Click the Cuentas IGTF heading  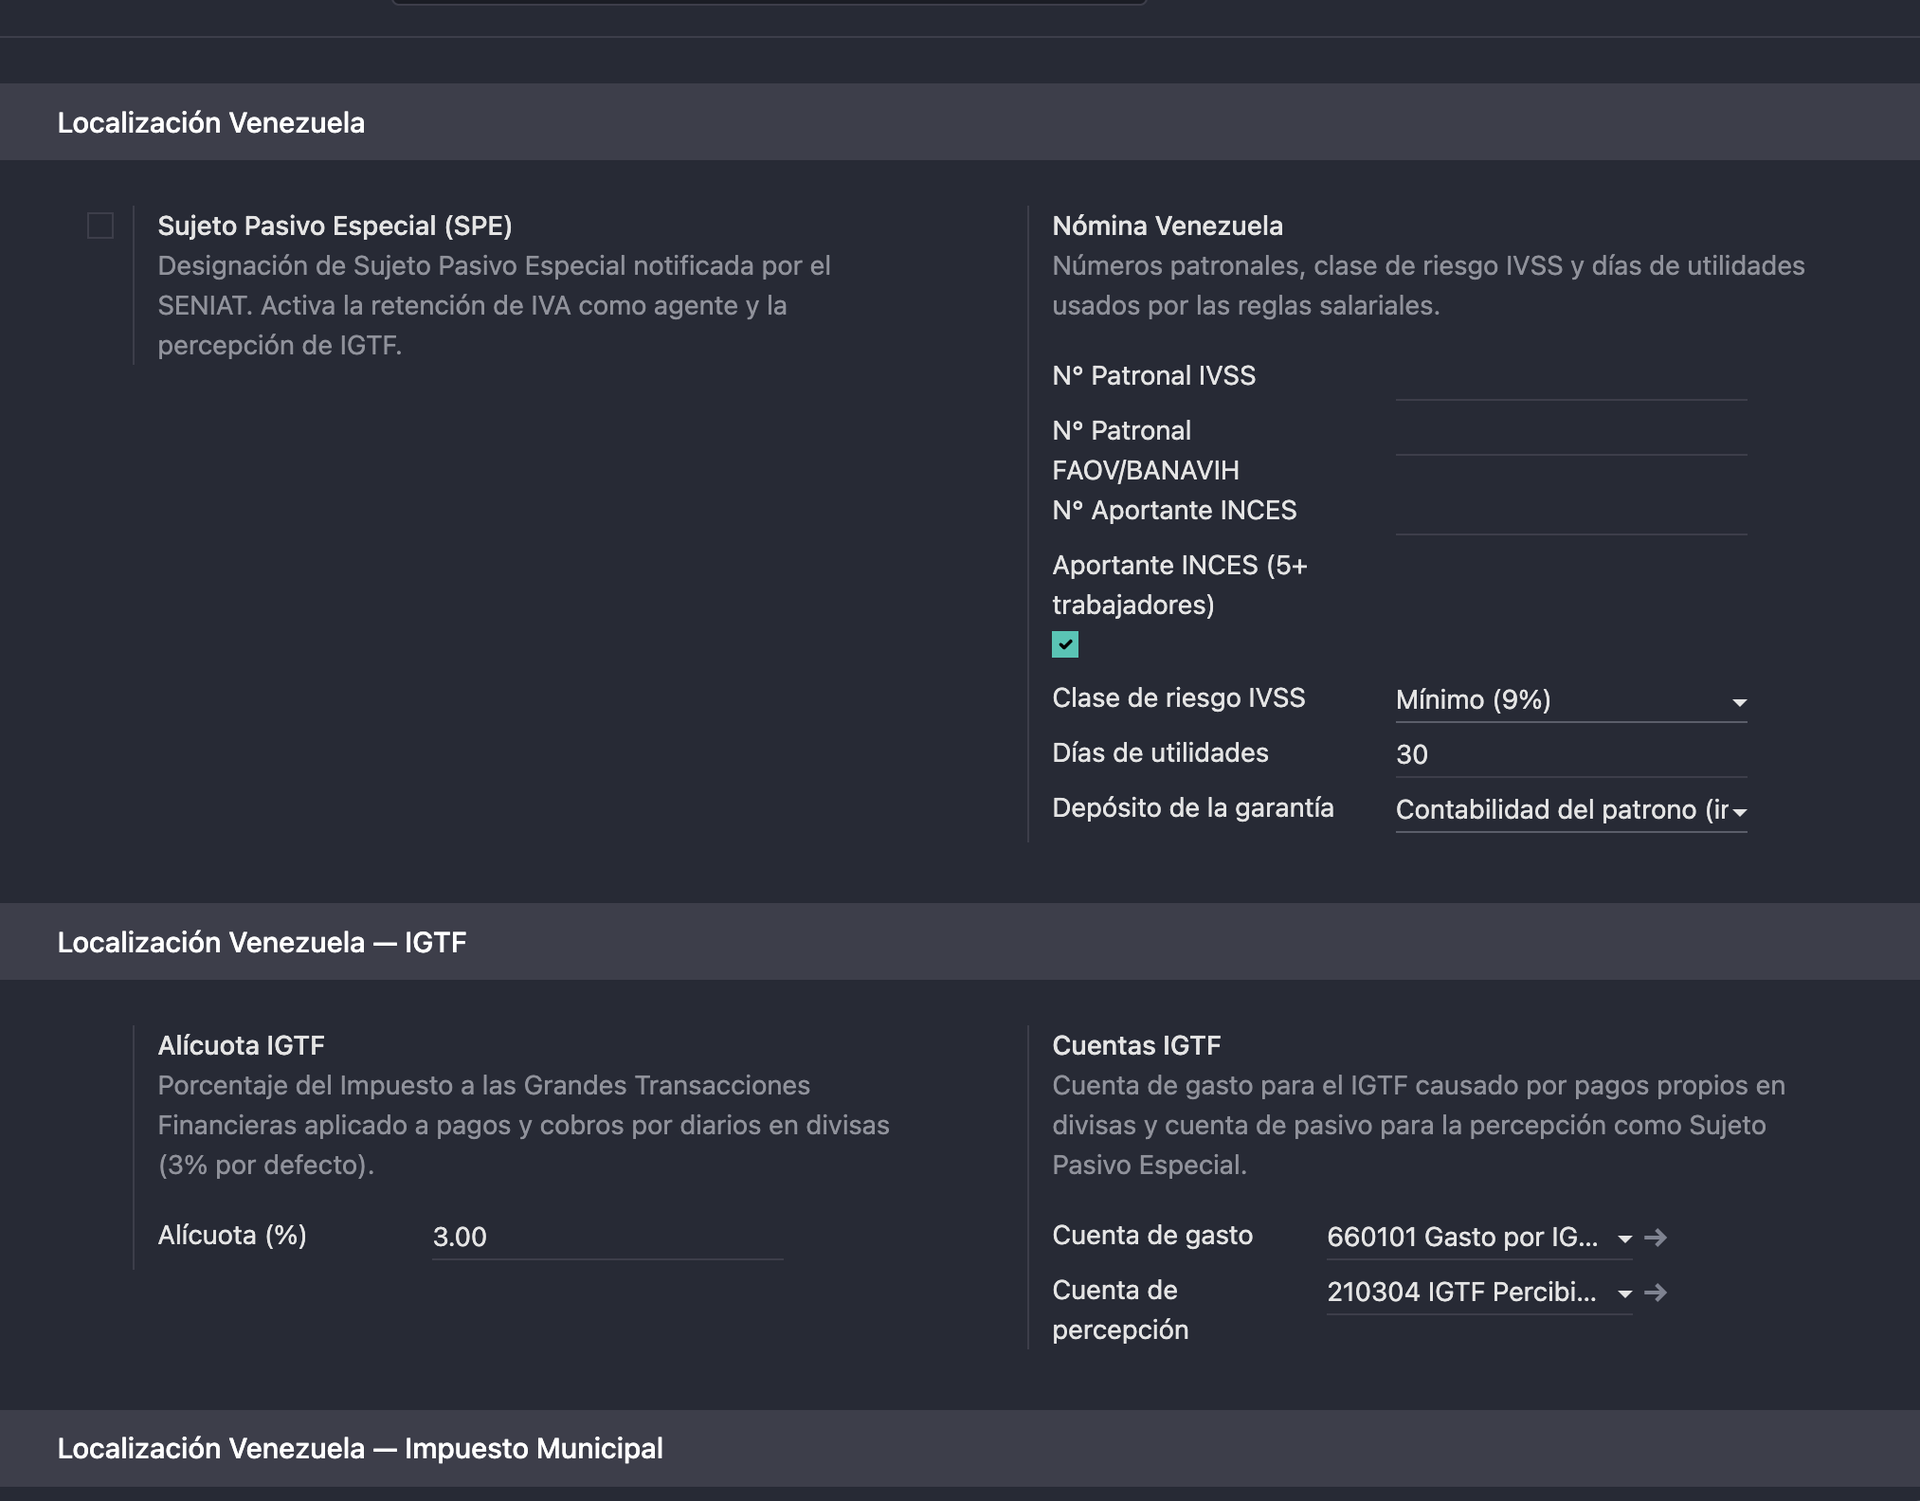point(1136,1046)
